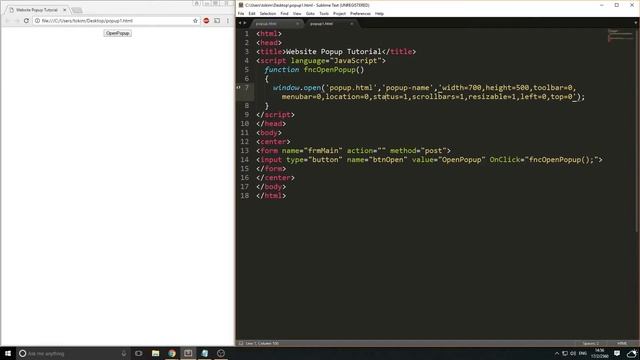Viewport: 640px width, 360px height.
Task: Click the Sublime Text vertical scrollbar
Action: click(x=637, y=131)
